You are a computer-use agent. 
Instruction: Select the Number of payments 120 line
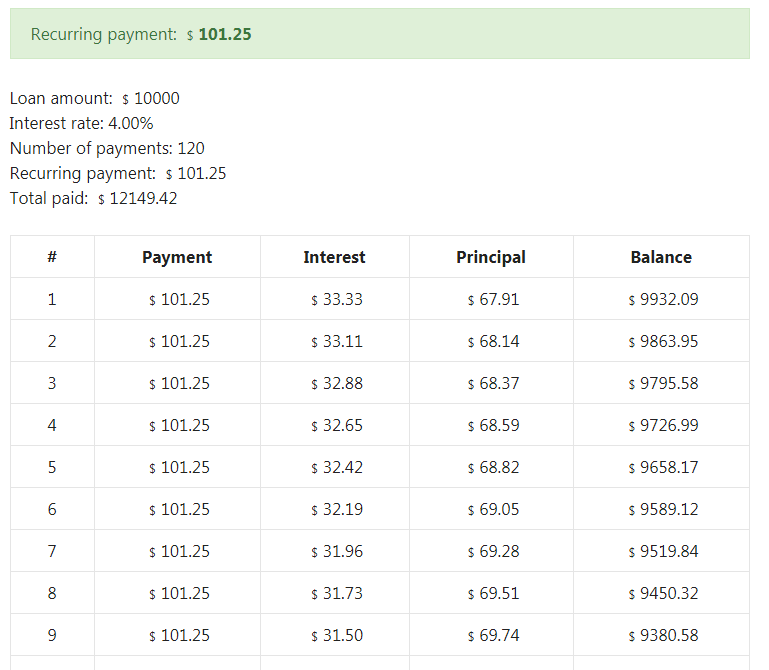tap(107, 148)
